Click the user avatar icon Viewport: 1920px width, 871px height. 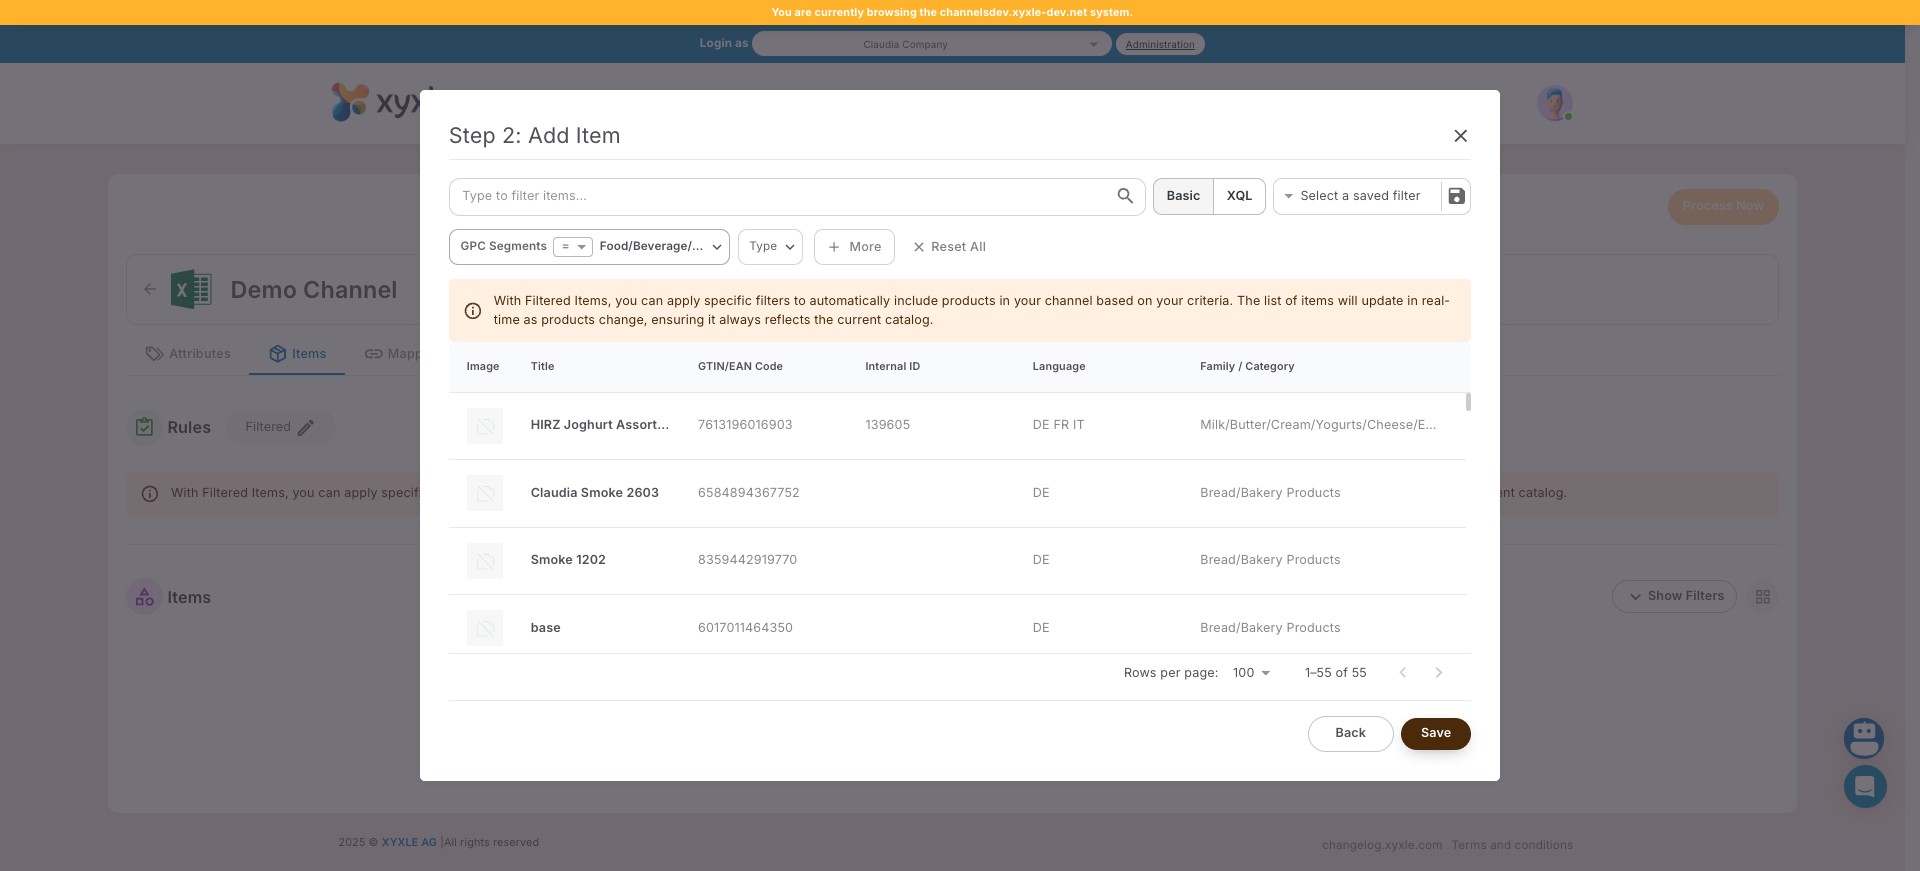(1553, 103)
